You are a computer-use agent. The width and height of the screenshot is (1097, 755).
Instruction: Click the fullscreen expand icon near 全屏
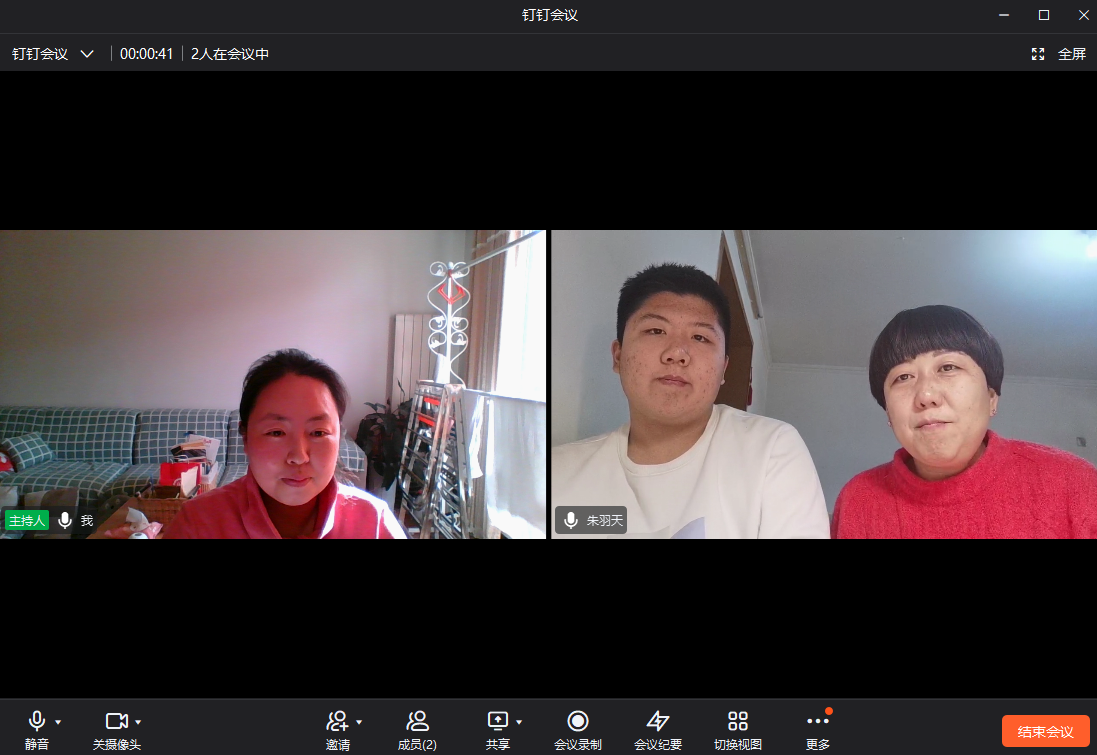1038,53
